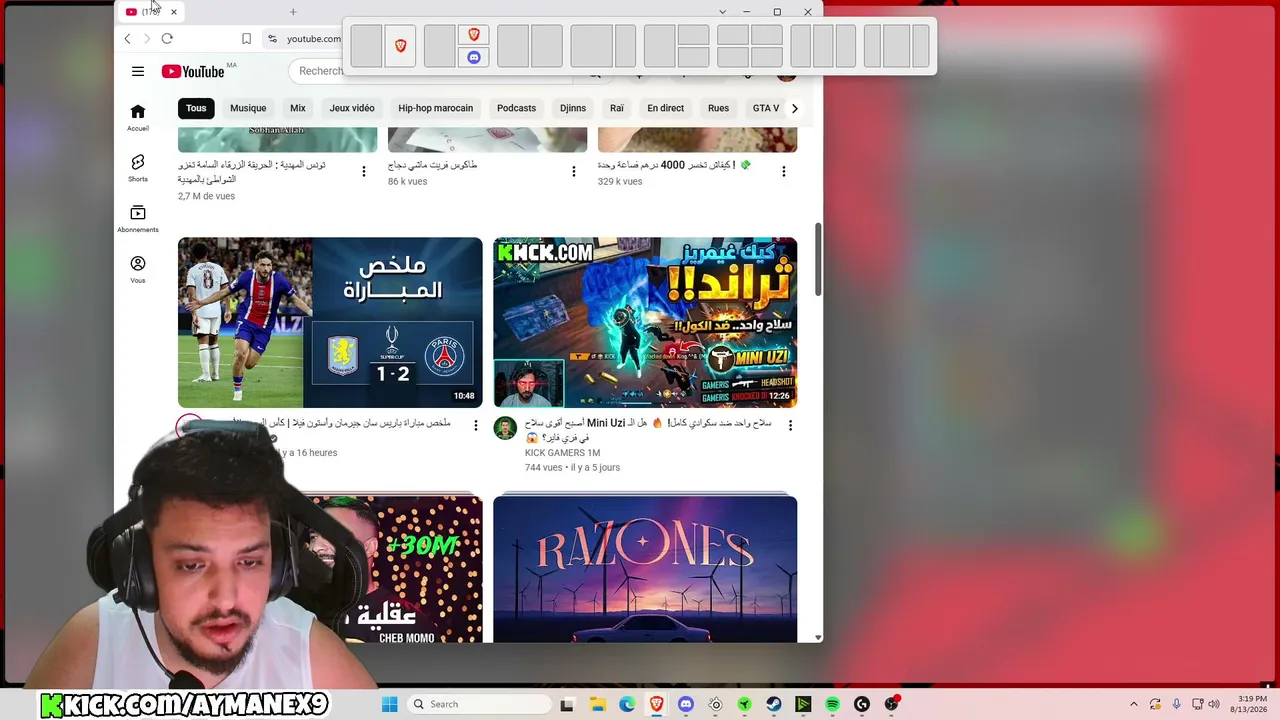Screen dimensions: 1280x720
Task: Open File Explorer from the taskbar
Action: tap(597, 704)
